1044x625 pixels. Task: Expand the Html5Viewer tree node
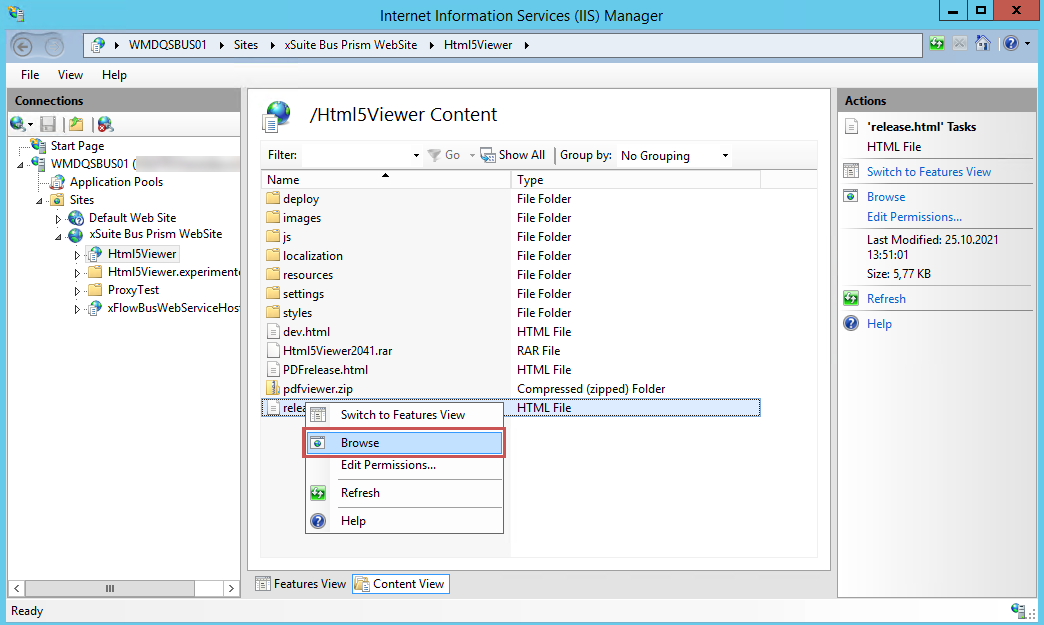point(77,255)
